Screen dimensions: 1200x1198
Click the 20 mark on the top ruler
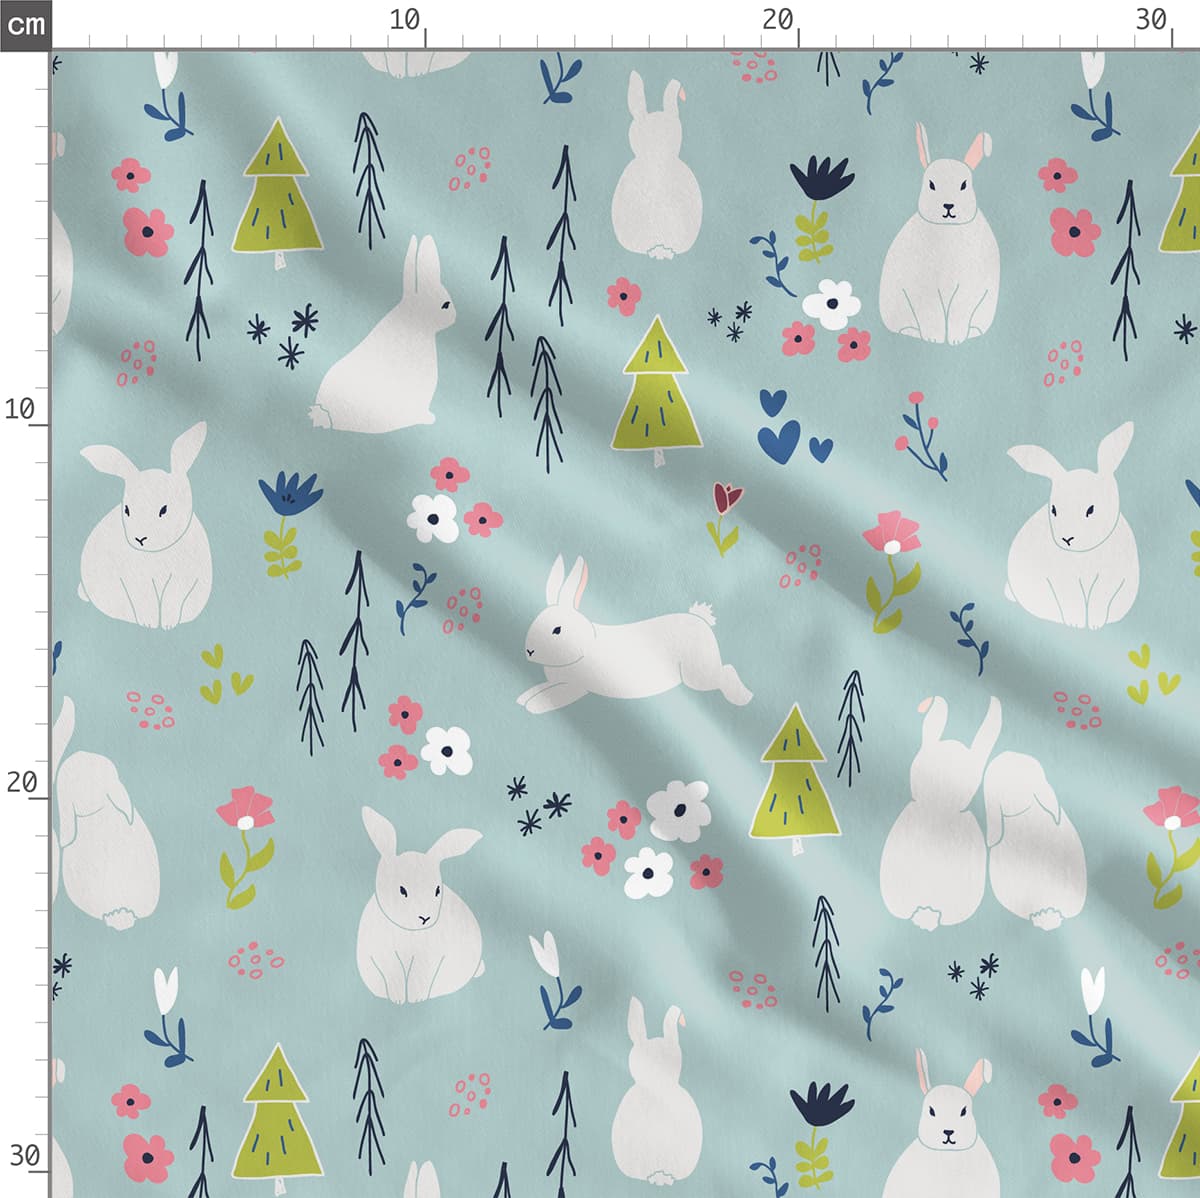[777, 19]
